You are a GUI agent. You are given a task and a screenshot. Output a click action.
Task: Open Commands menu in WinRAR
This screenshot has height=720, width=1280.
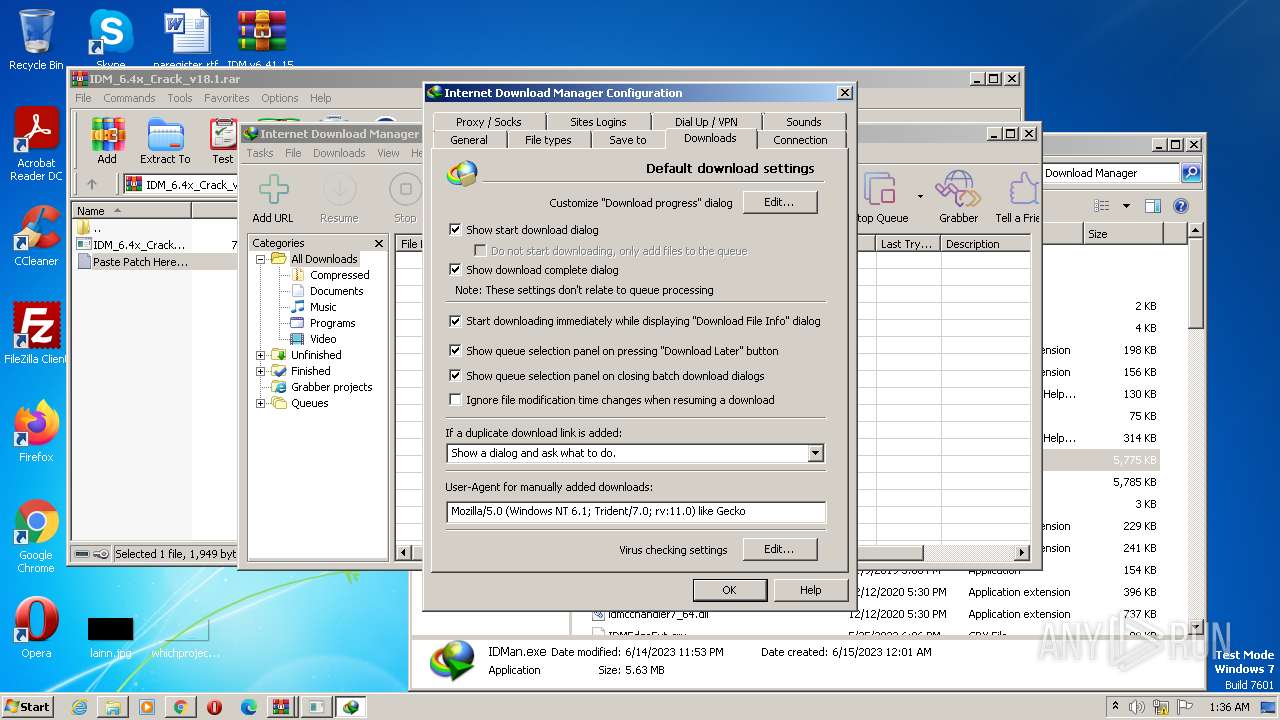129,98
